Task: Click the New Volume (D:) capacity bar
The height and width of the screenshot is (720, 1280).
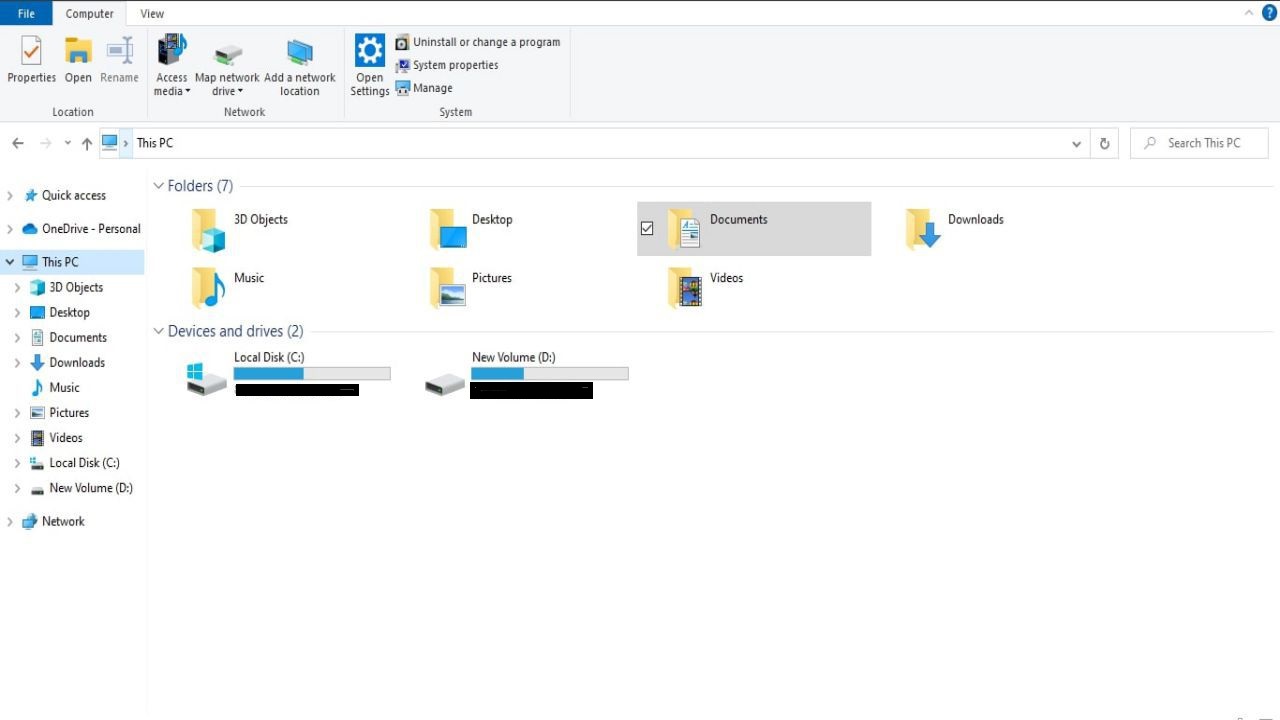Action: pos(549,373)
